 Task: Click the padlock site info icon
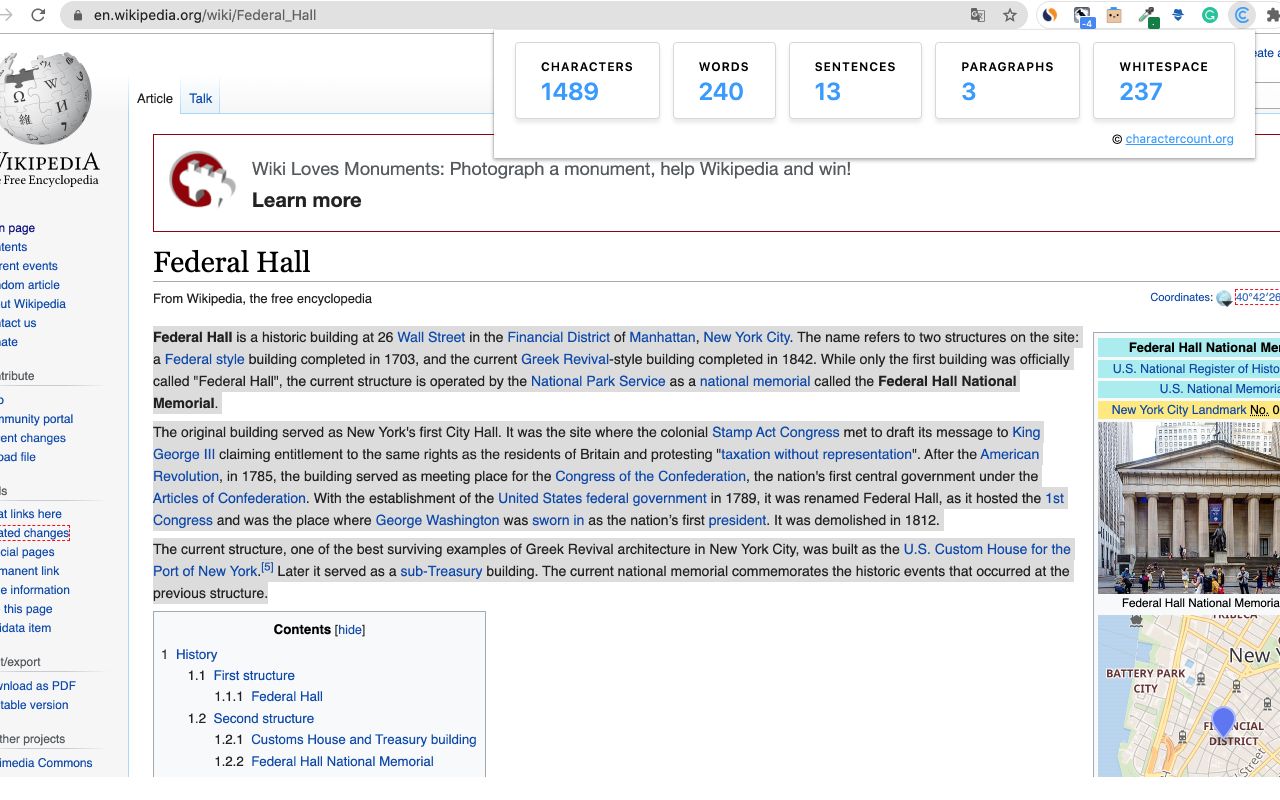pos(77,15)
